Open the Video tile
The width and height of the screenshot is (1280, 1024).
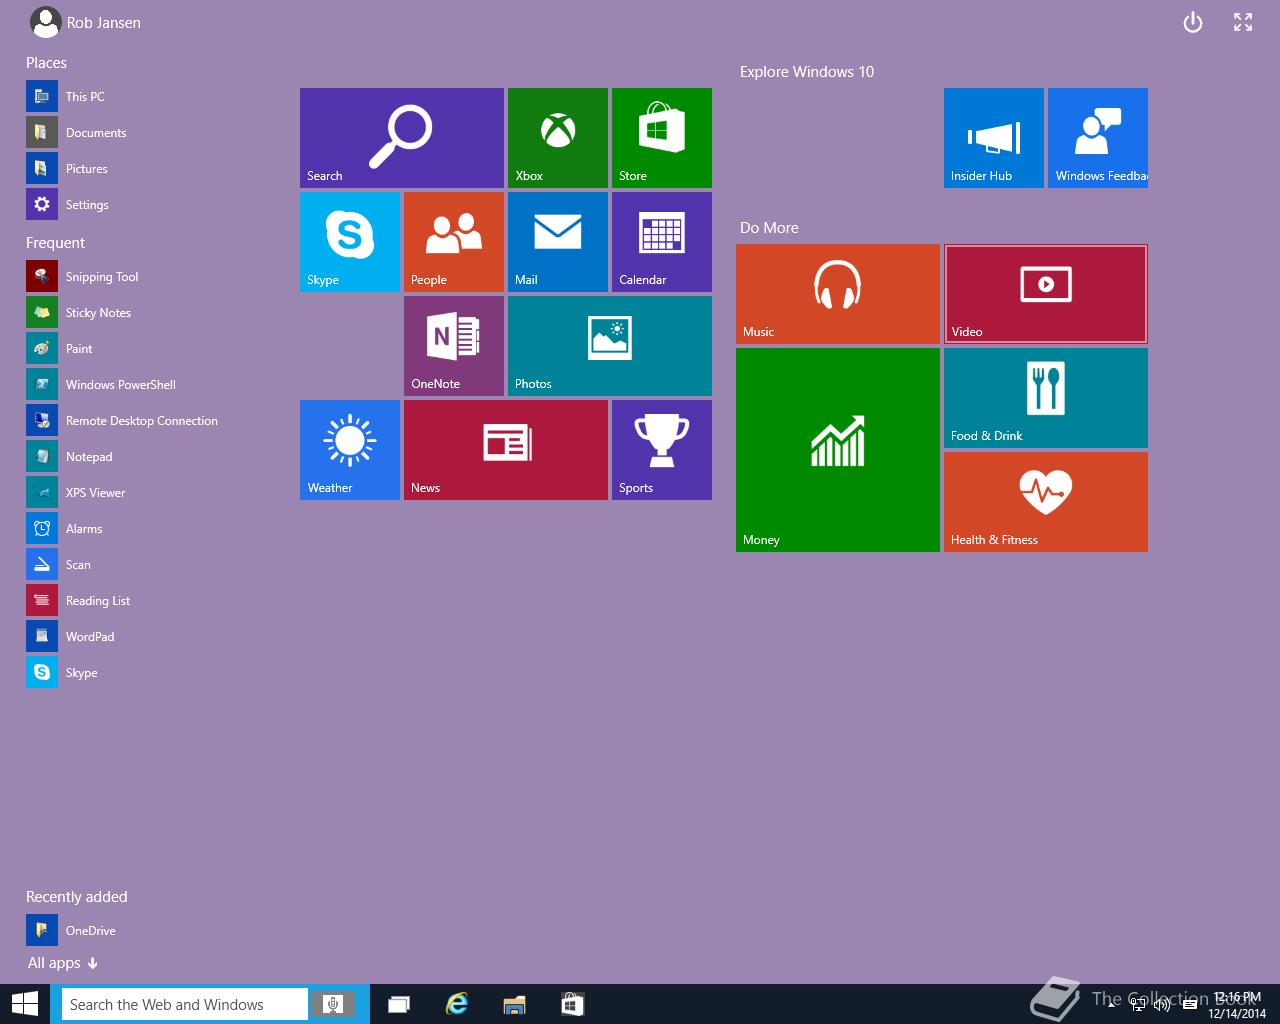pos(1046,294)
